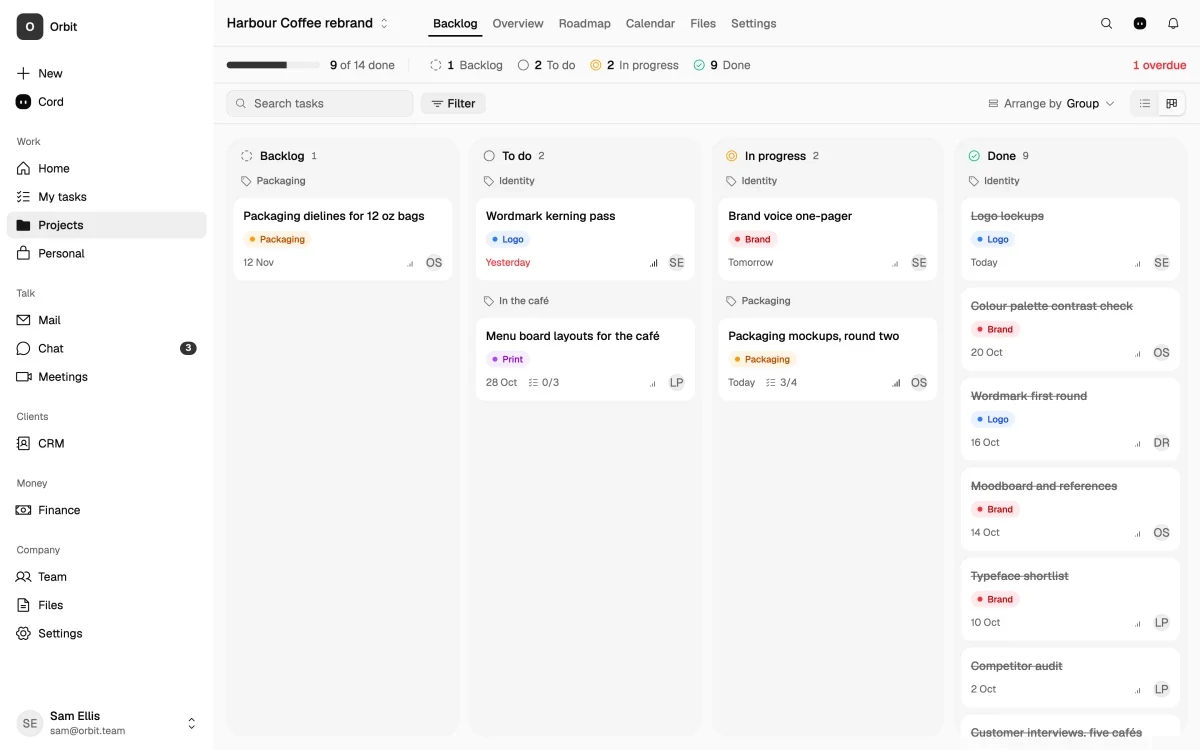Click DR avatar on Wordmark first round card
This screenshot has height=750, width=1200.
[x=1161, y=443]
